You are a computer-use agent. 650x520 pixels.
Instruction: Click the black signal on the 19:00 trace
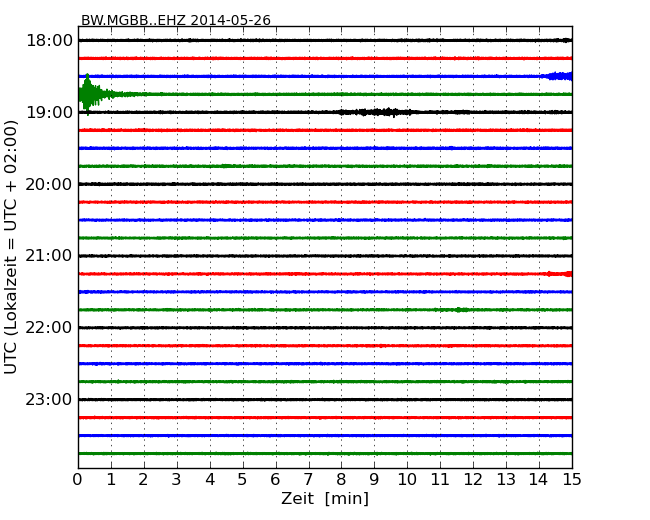377,112
